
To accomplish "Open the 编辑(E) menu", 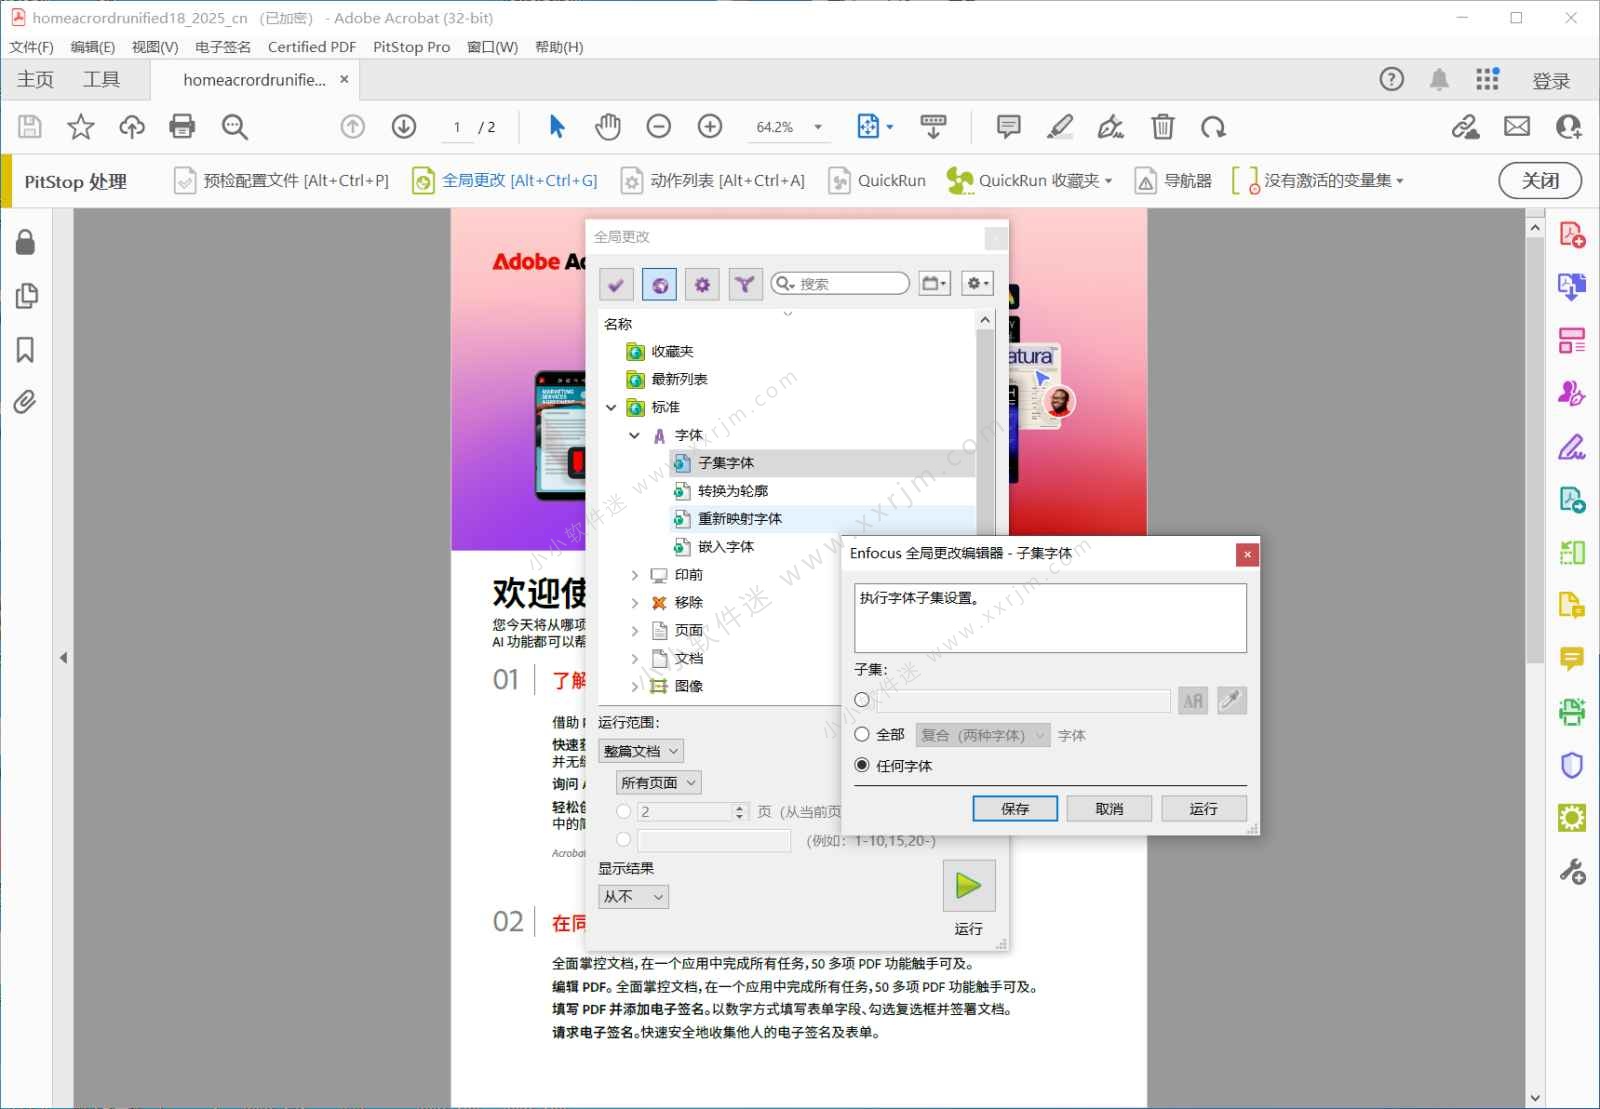I will tap(93, 47).
